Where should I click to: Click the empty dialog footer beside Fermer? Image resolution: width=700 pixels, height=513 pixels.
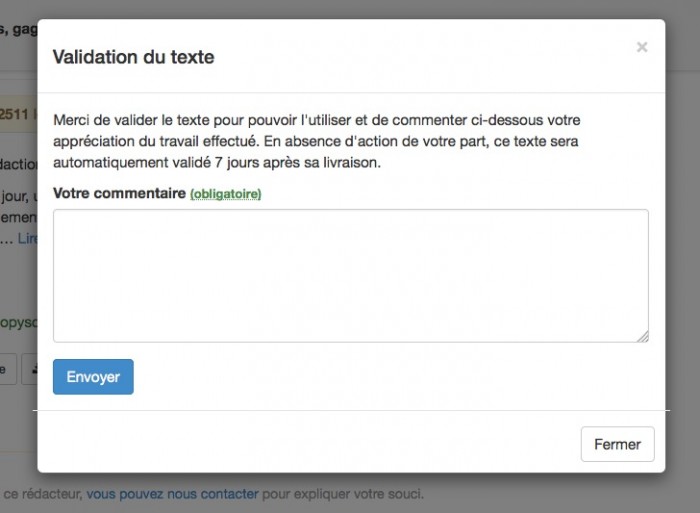pos(309,442)
